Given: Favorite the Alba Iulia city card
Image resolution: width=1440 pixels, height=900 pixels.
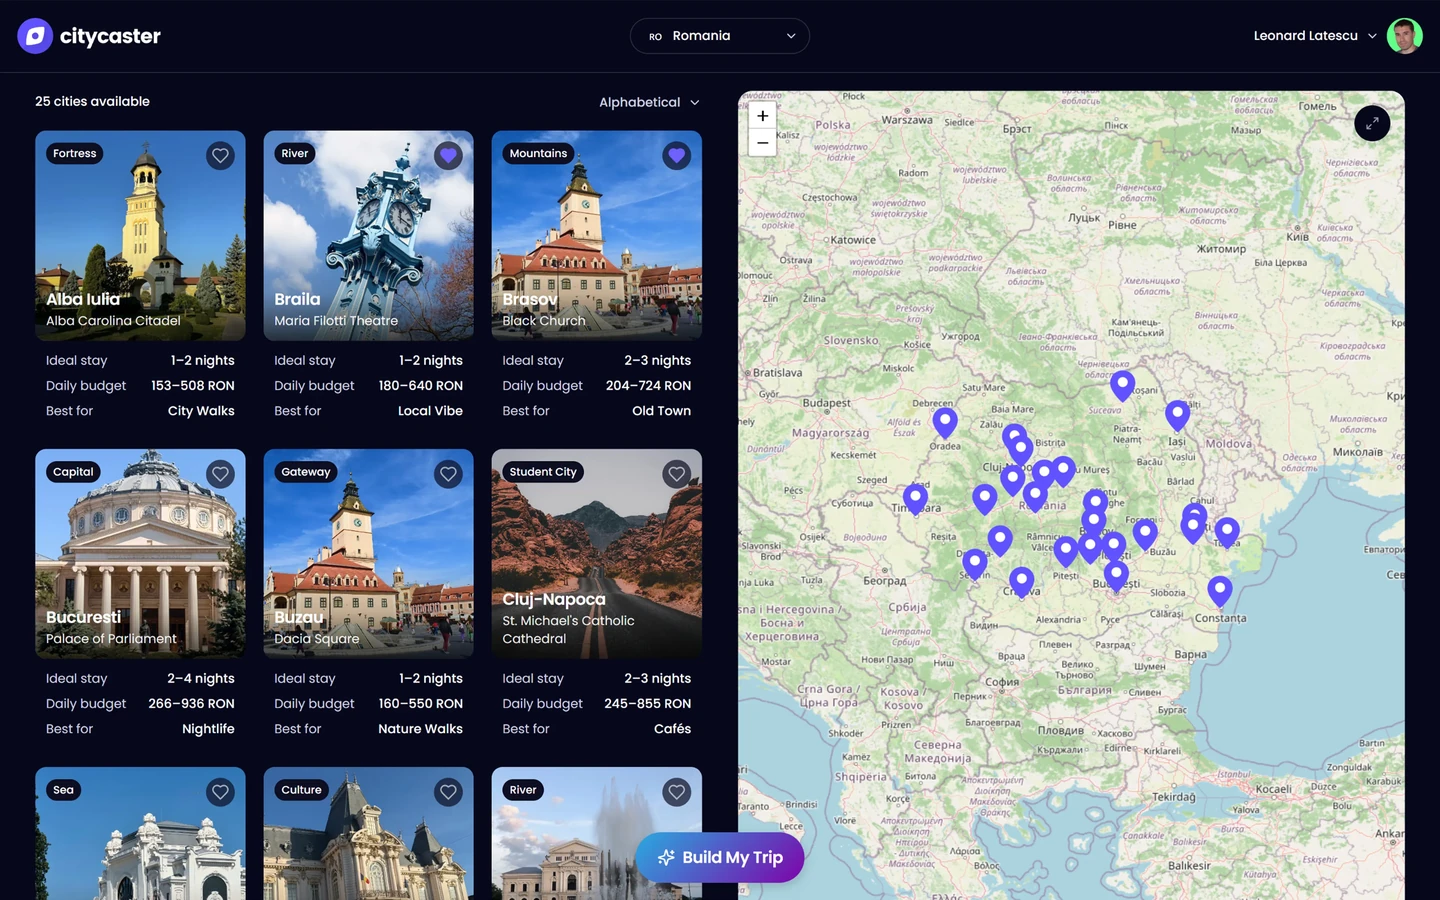Looking at the screenshot, I should (x=220, y=156).
